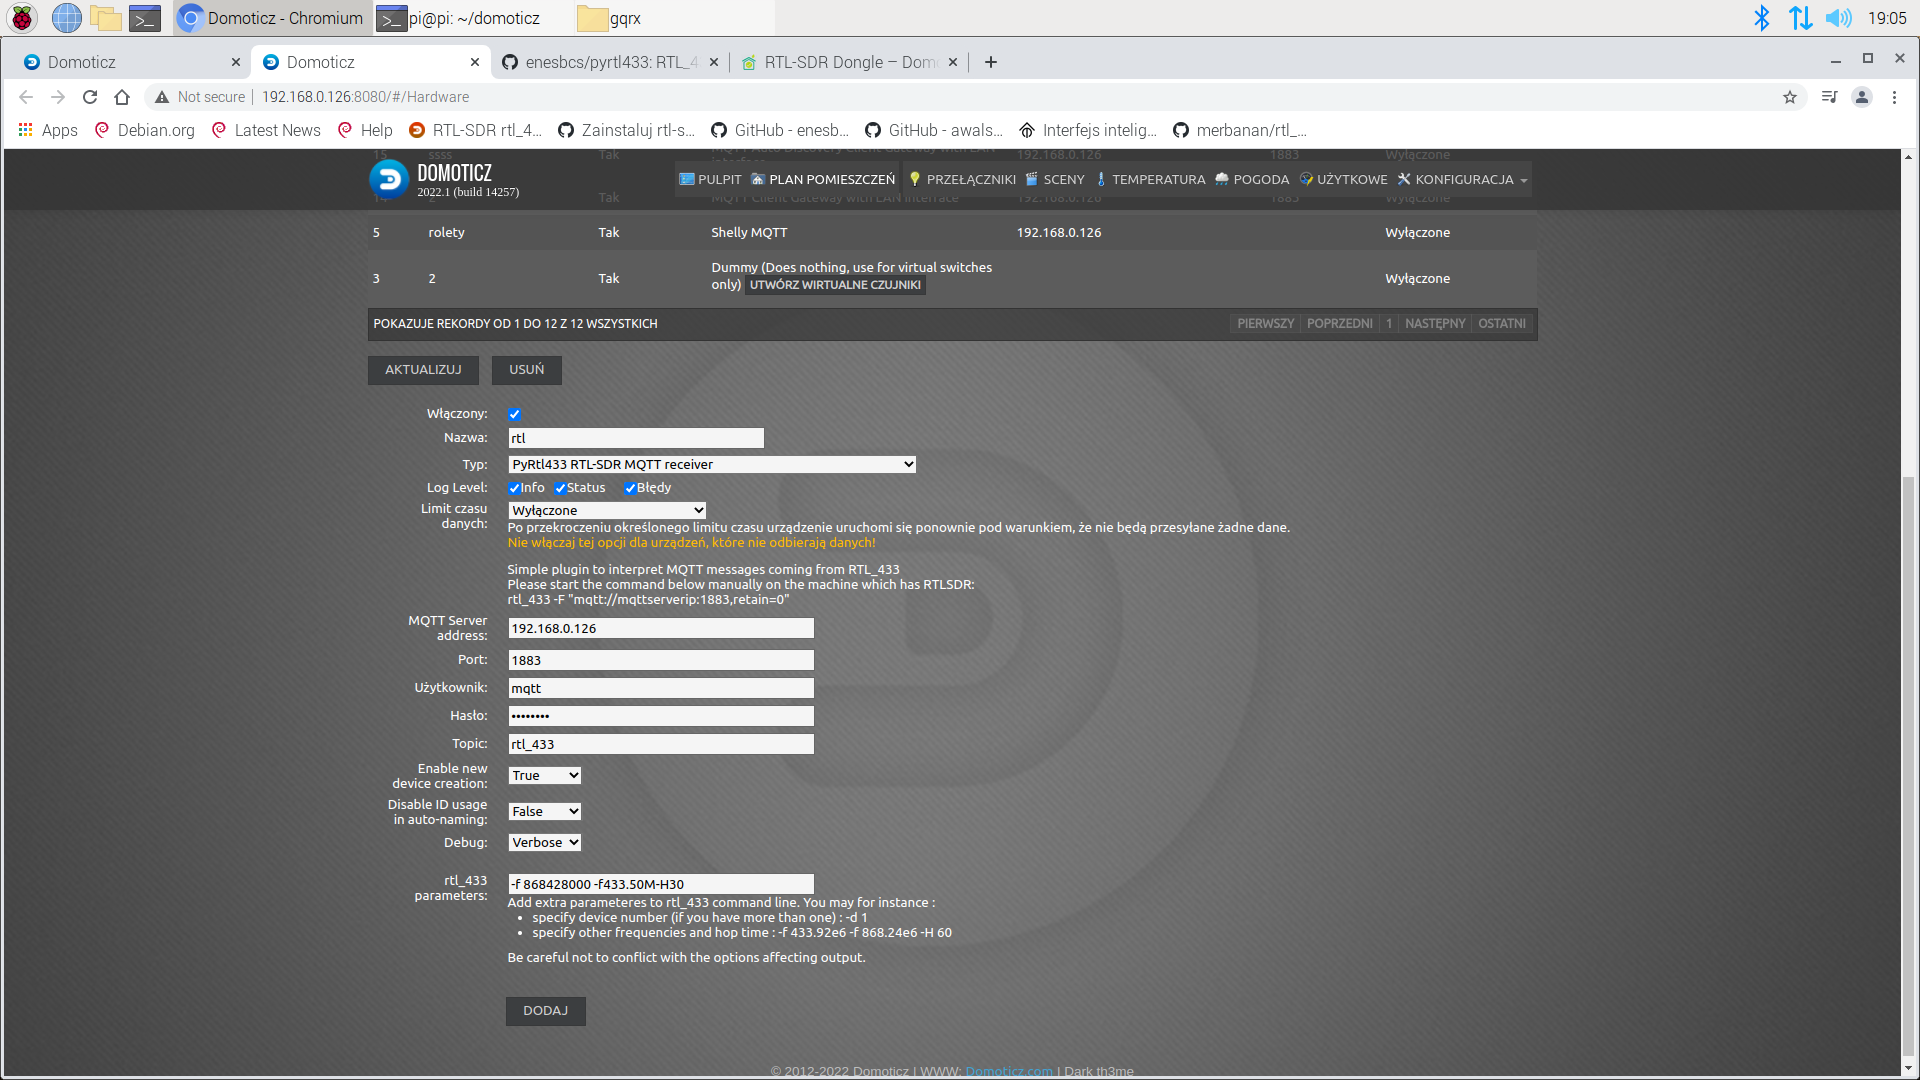
Task: Close the first Domoticz tab
Action: tap(236, 62)
